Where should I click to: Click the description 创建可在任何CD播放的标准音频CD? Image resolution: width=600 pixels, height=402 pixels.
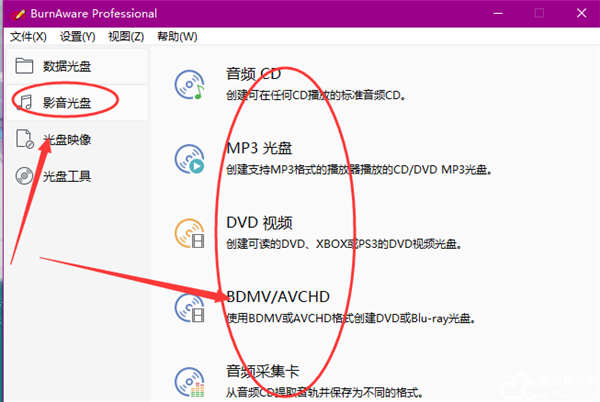coord(316,95)
